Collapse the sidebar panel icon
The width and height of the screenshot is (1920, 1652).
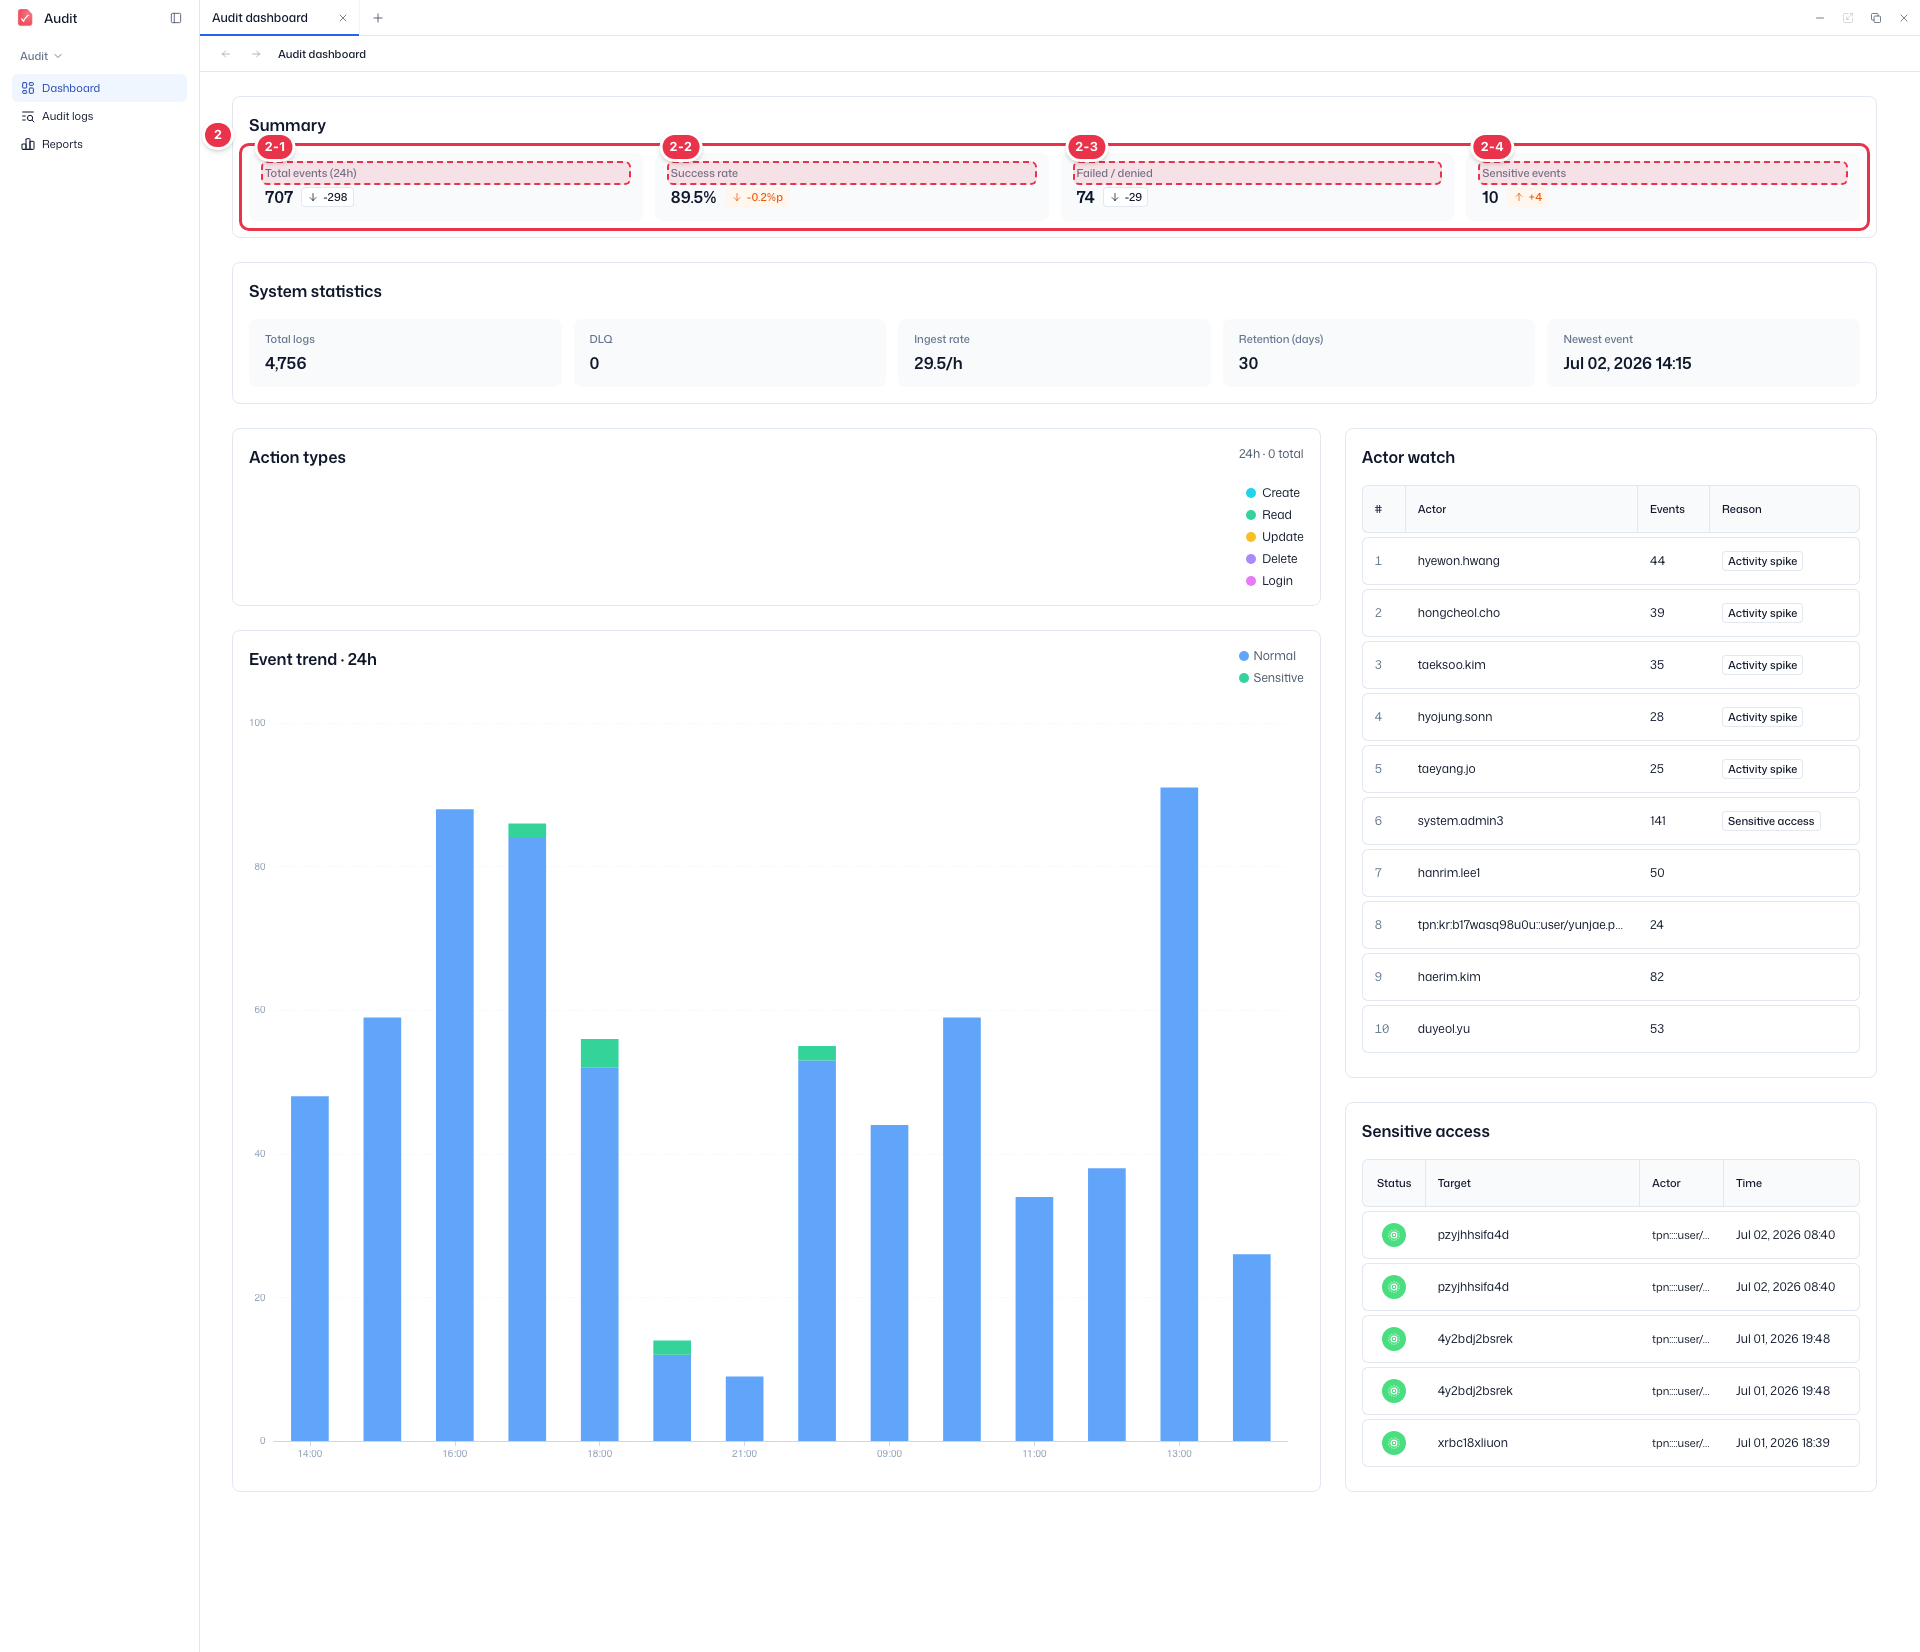(x=176, y=18)
